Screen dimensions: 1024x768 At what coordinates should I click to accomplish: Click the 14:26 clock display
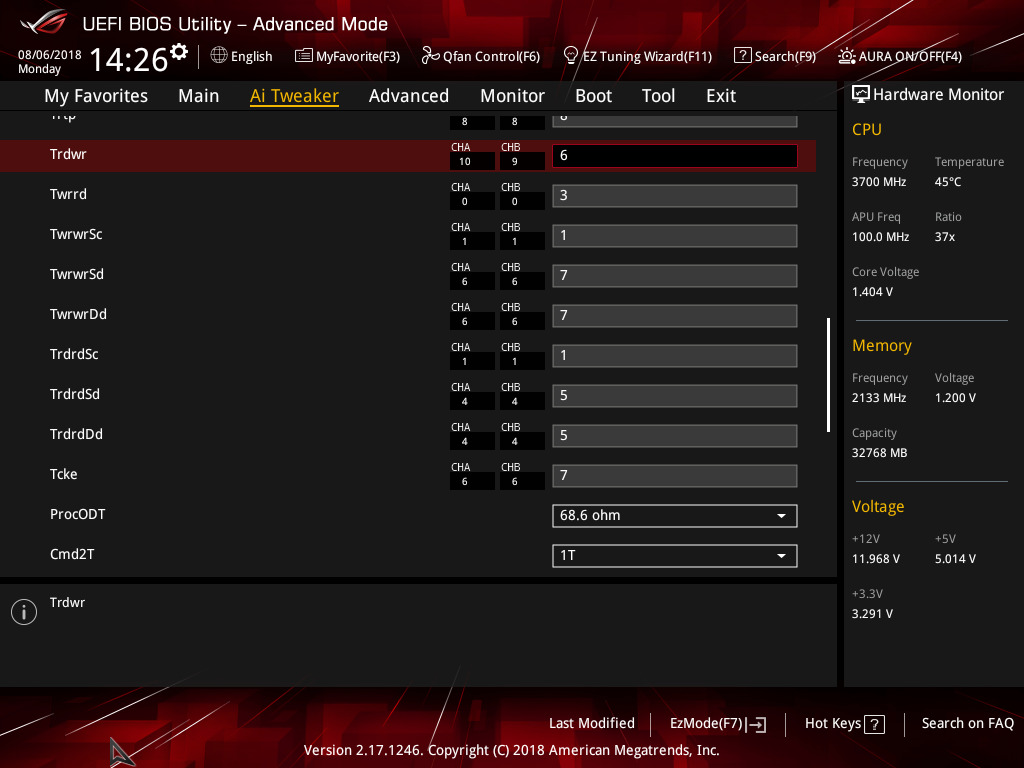click(x=129, y=59)
